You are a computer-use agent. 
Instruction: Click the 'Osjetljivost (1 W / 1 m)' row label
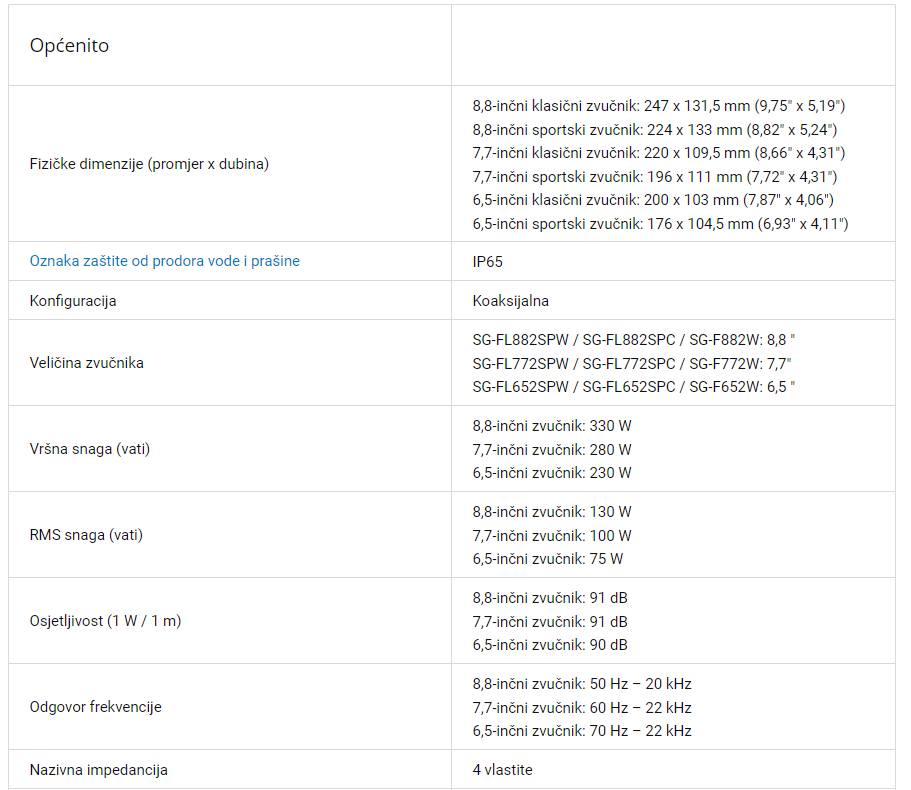tap(105, 621)
